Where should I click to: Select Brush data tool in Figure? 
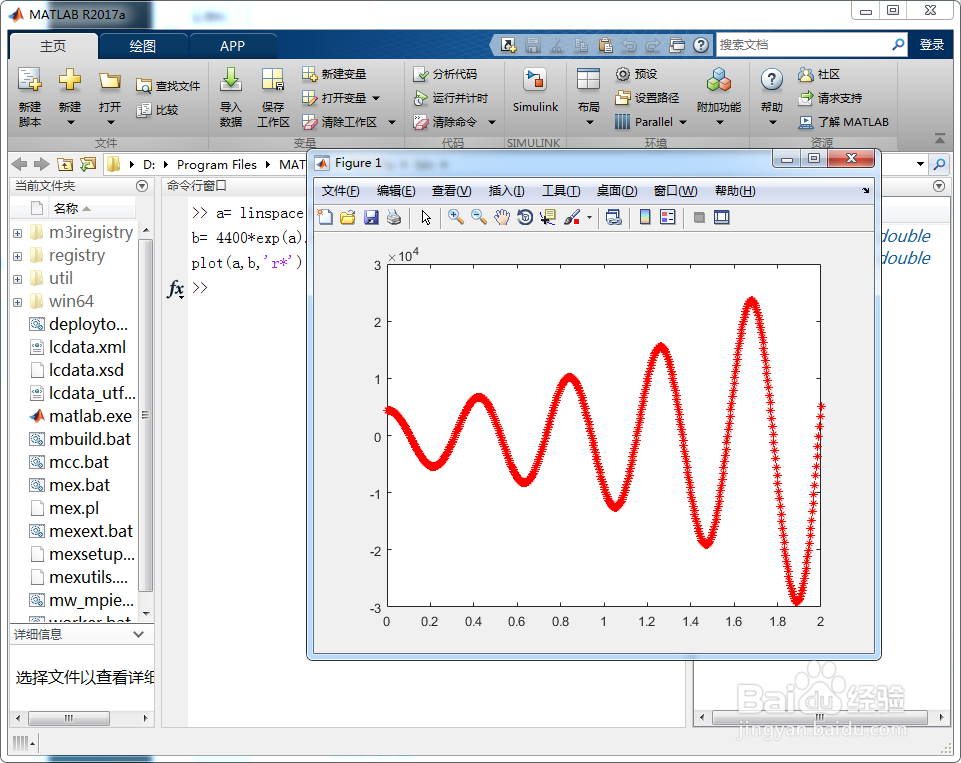572,217
